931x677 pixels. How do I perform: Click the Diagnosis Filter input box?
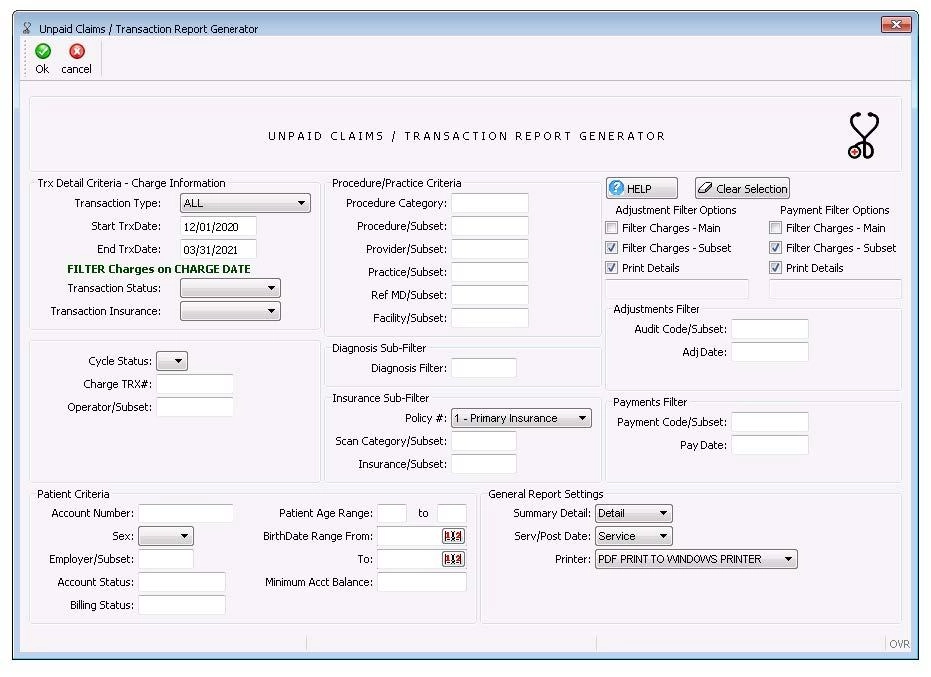[483, 368]
